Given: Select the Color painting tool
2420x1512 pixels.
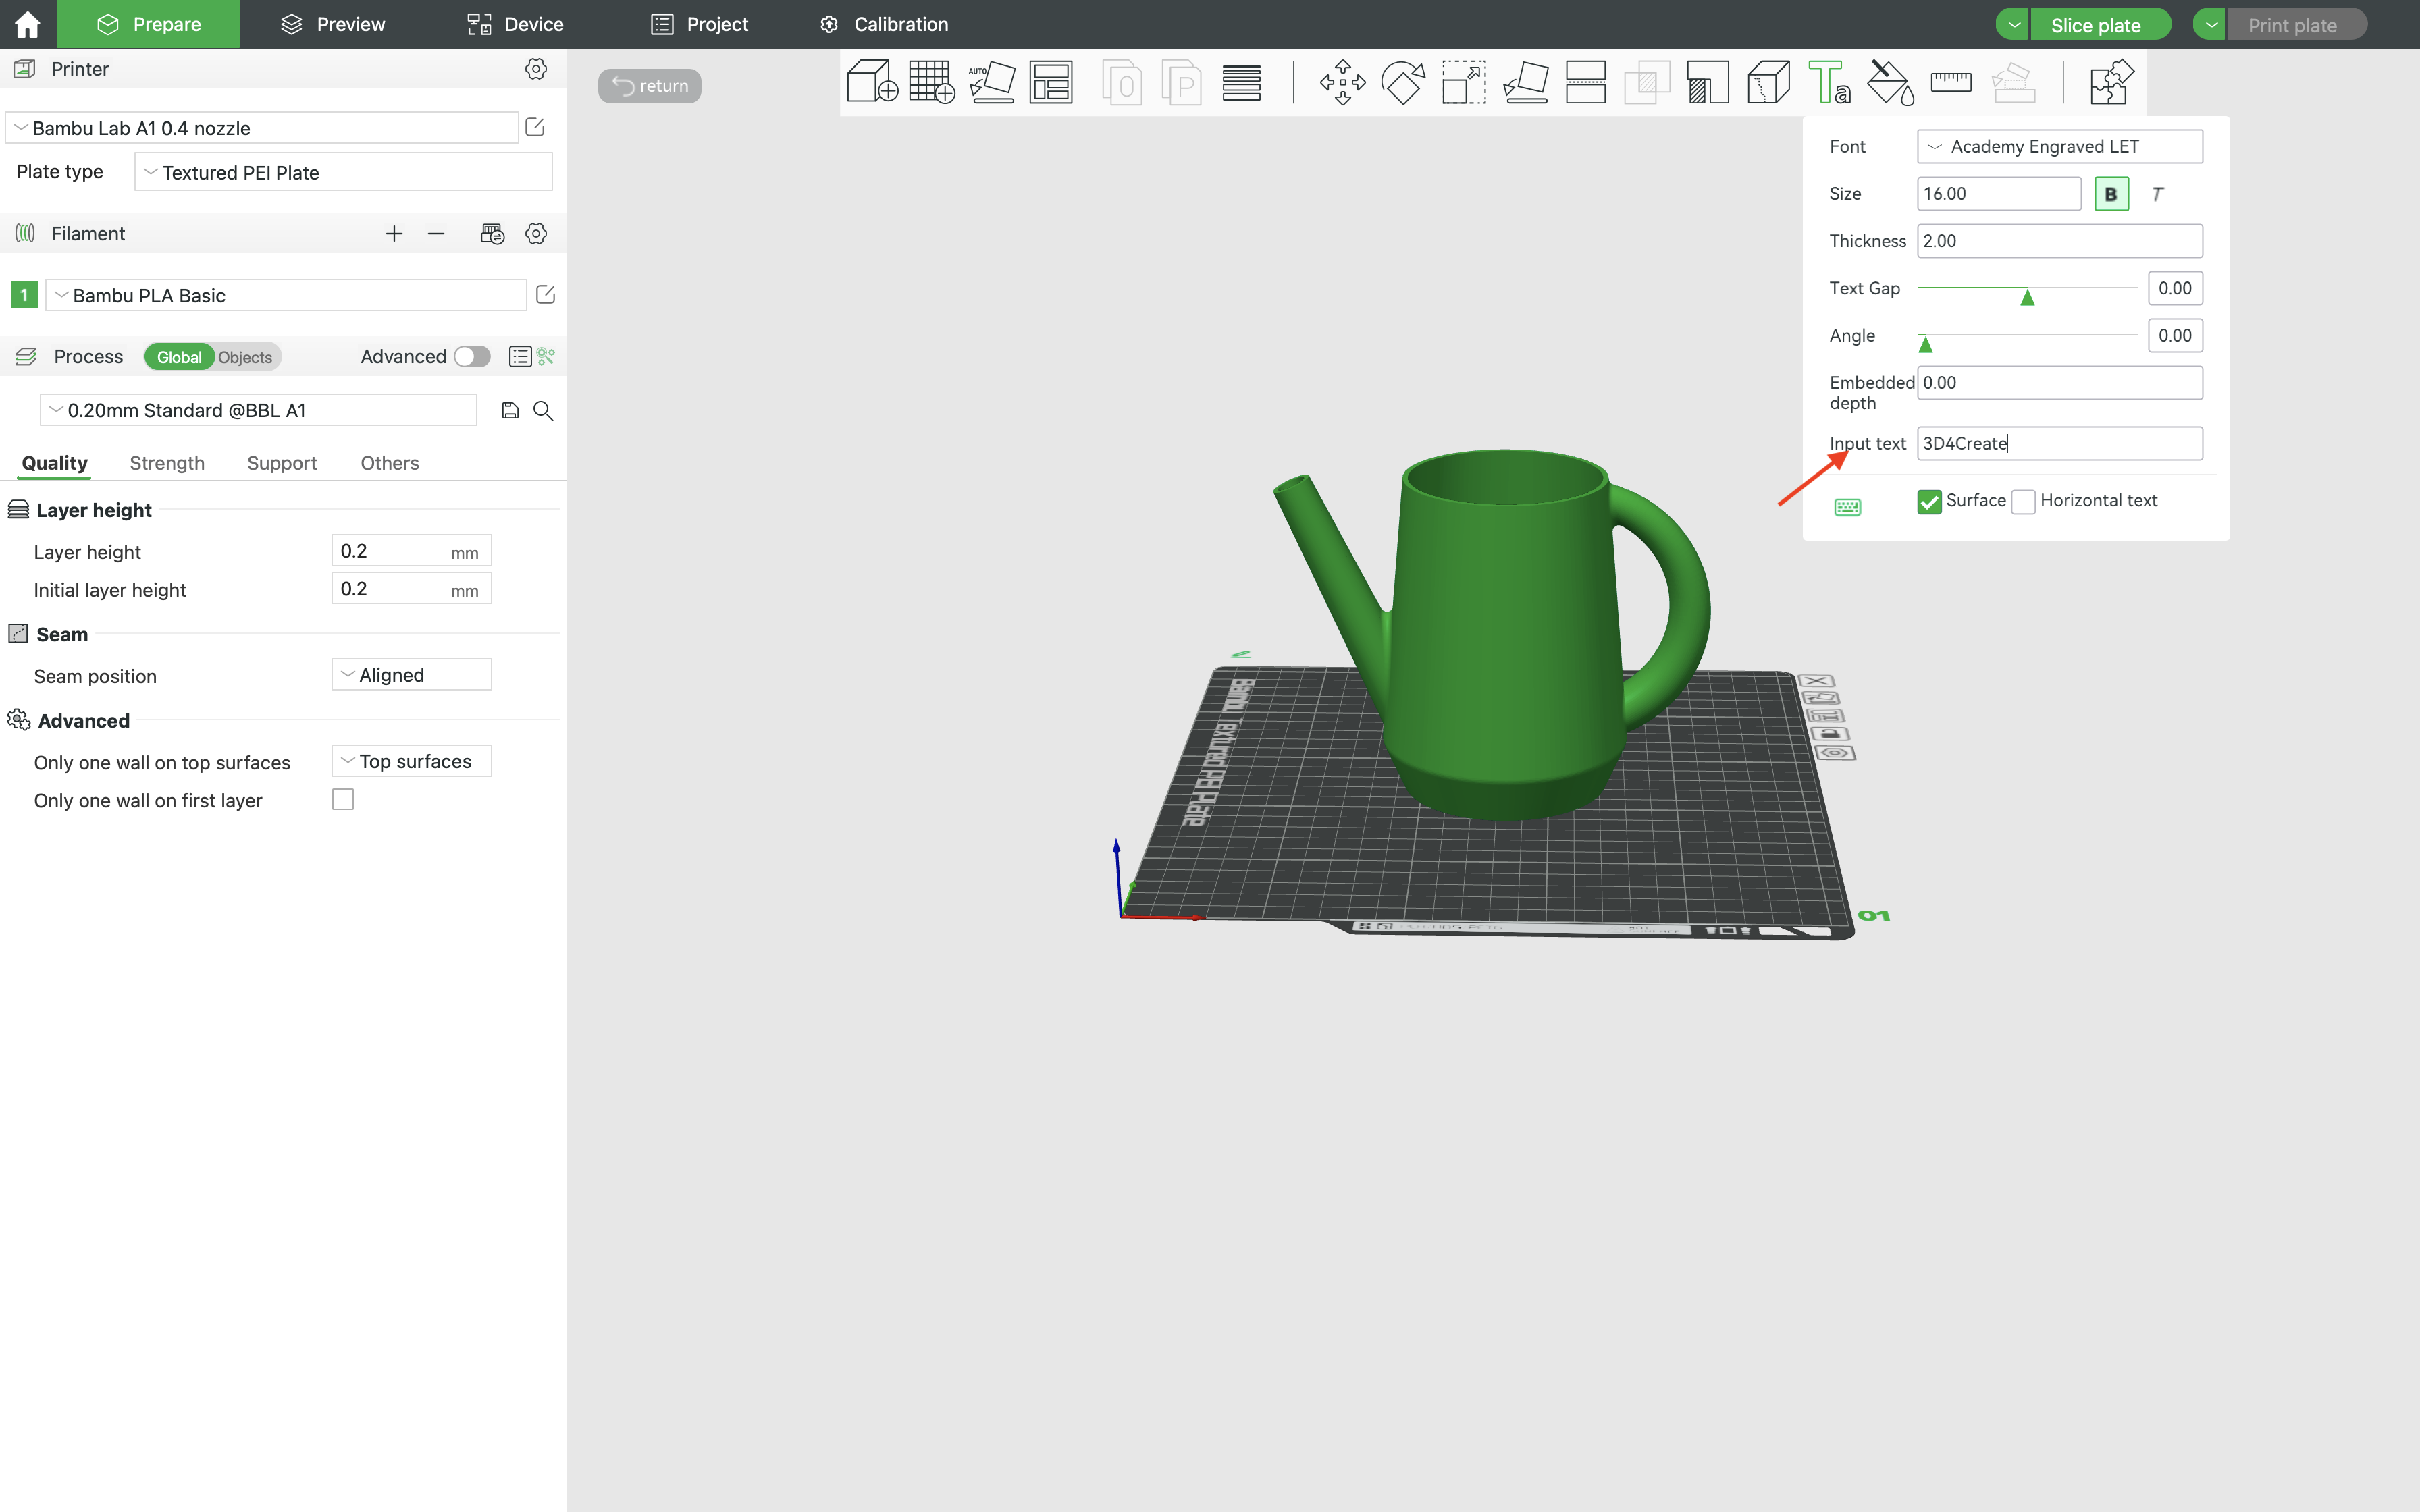Looking at the screenshot, I should point(1890,82).
